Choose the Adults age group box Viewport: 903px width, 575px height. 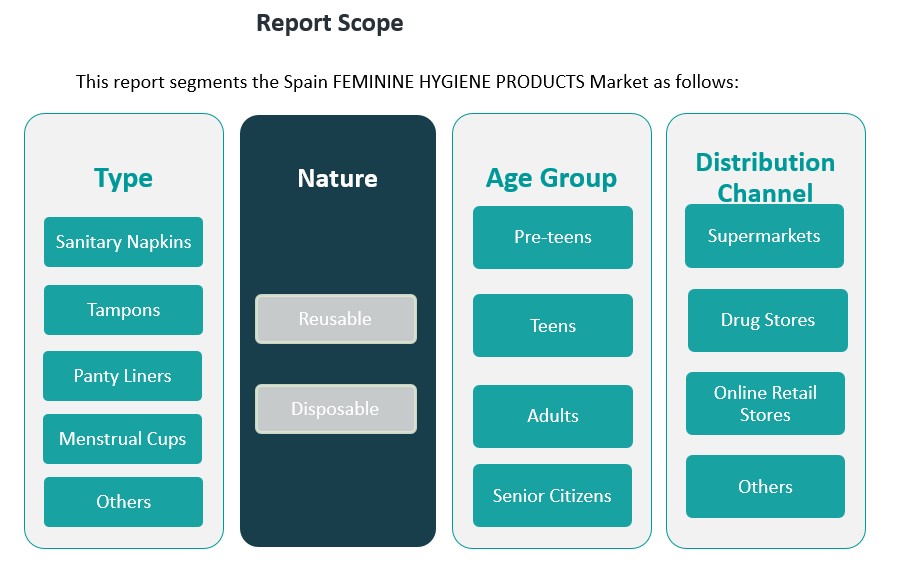(552, 416)
